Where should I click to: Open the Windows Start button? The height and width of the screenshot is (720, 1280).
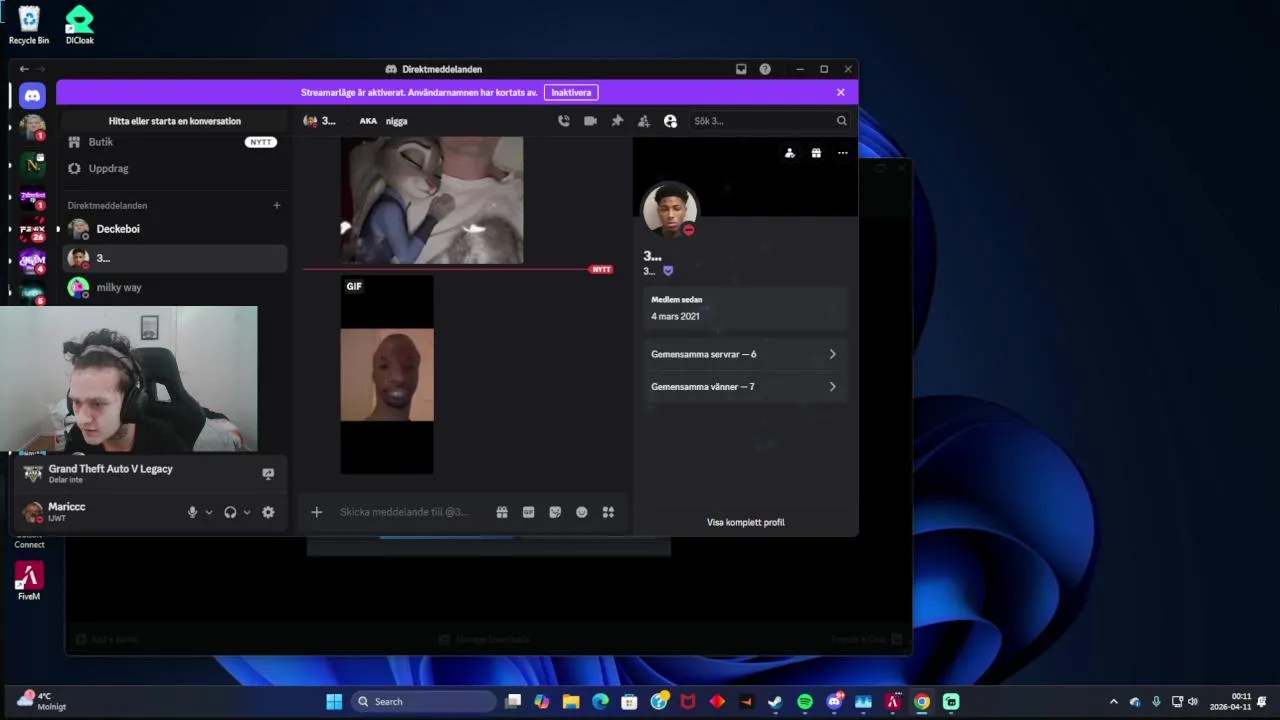coord(334,701)
